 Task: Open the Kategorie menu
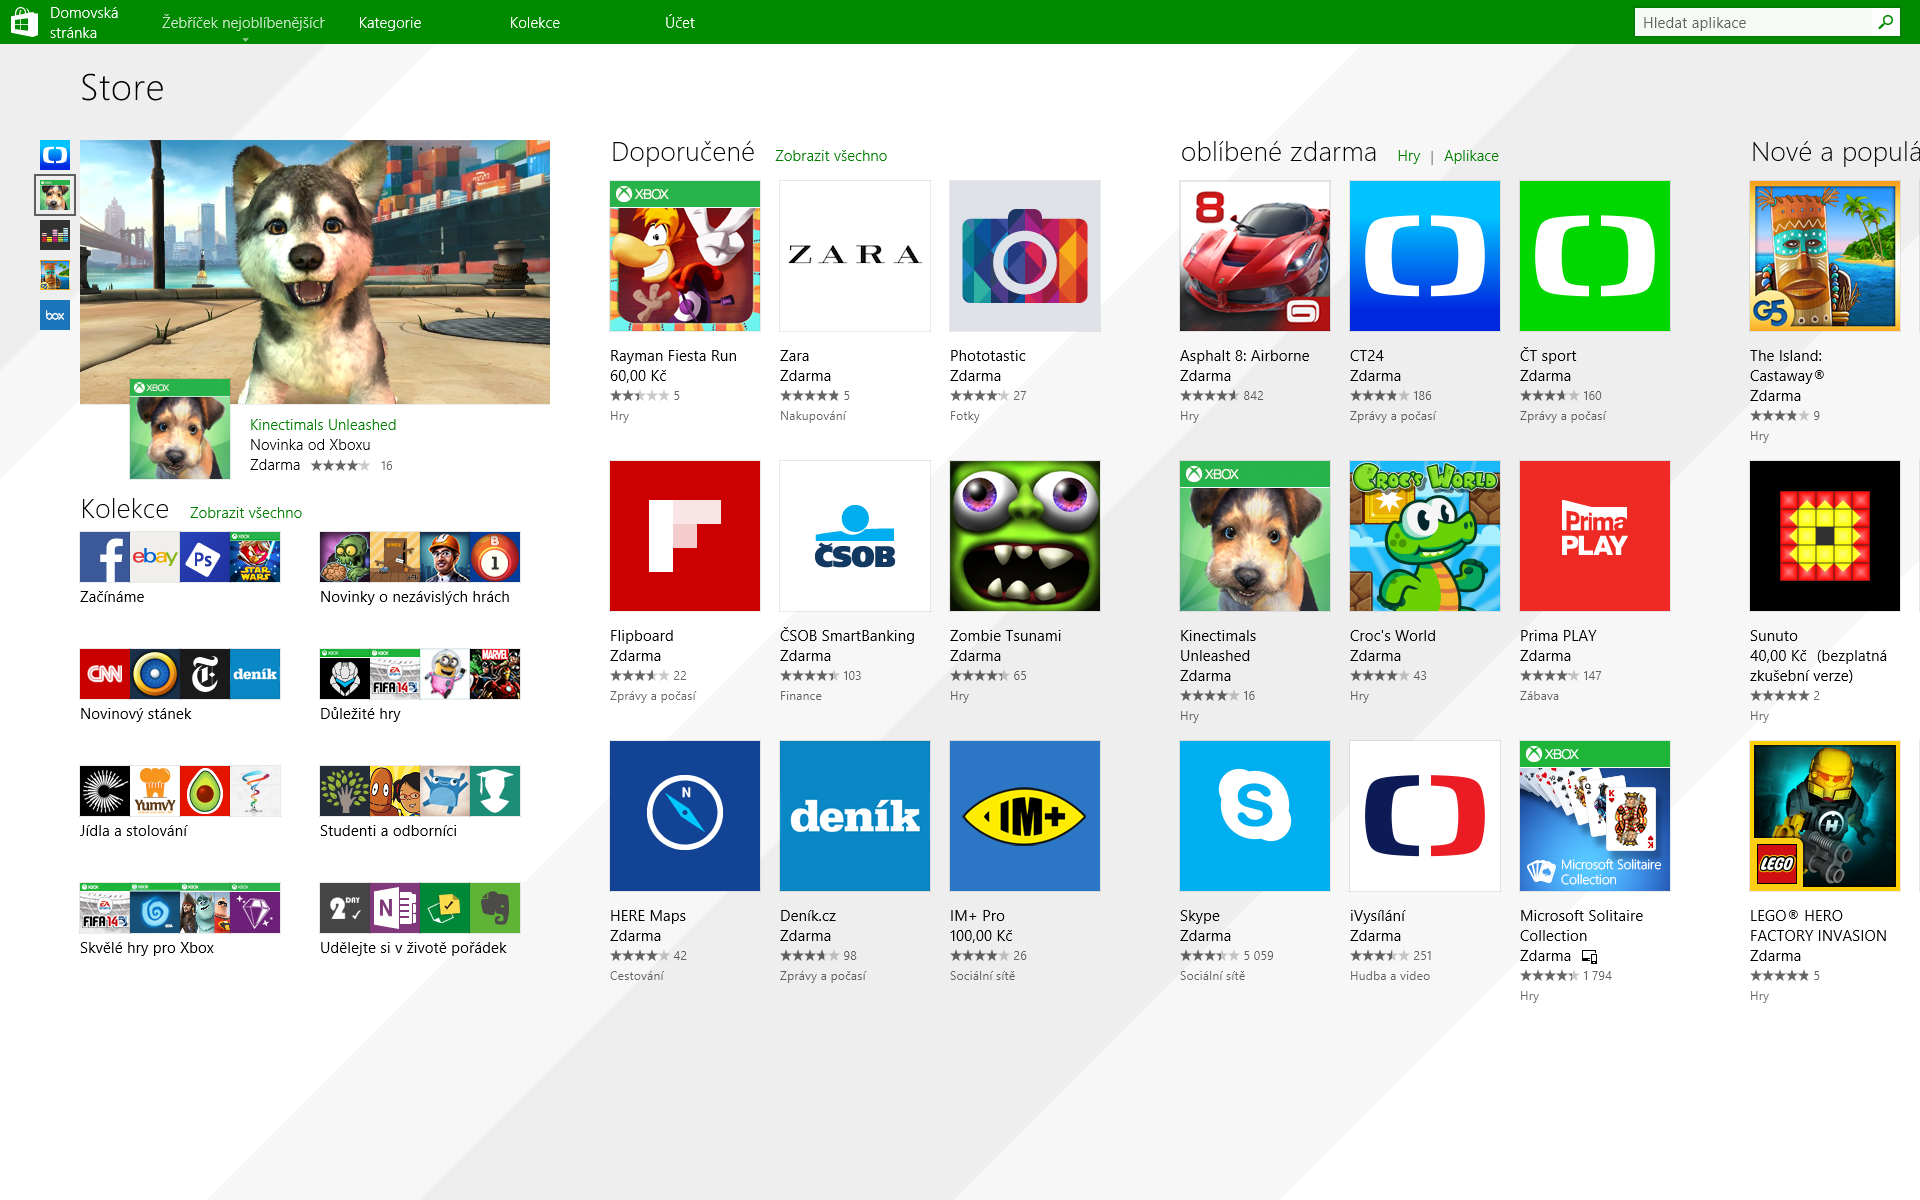pos(390,23)
